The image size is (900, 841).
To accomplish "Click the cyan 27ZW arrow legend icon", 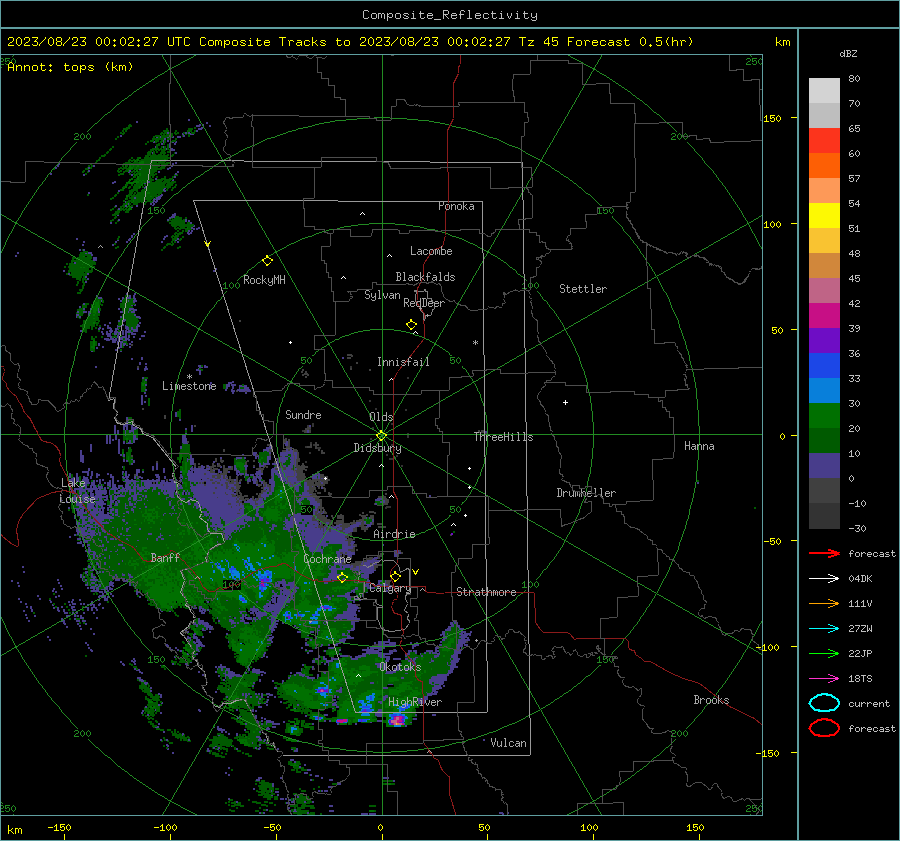I will pos(824,629).
